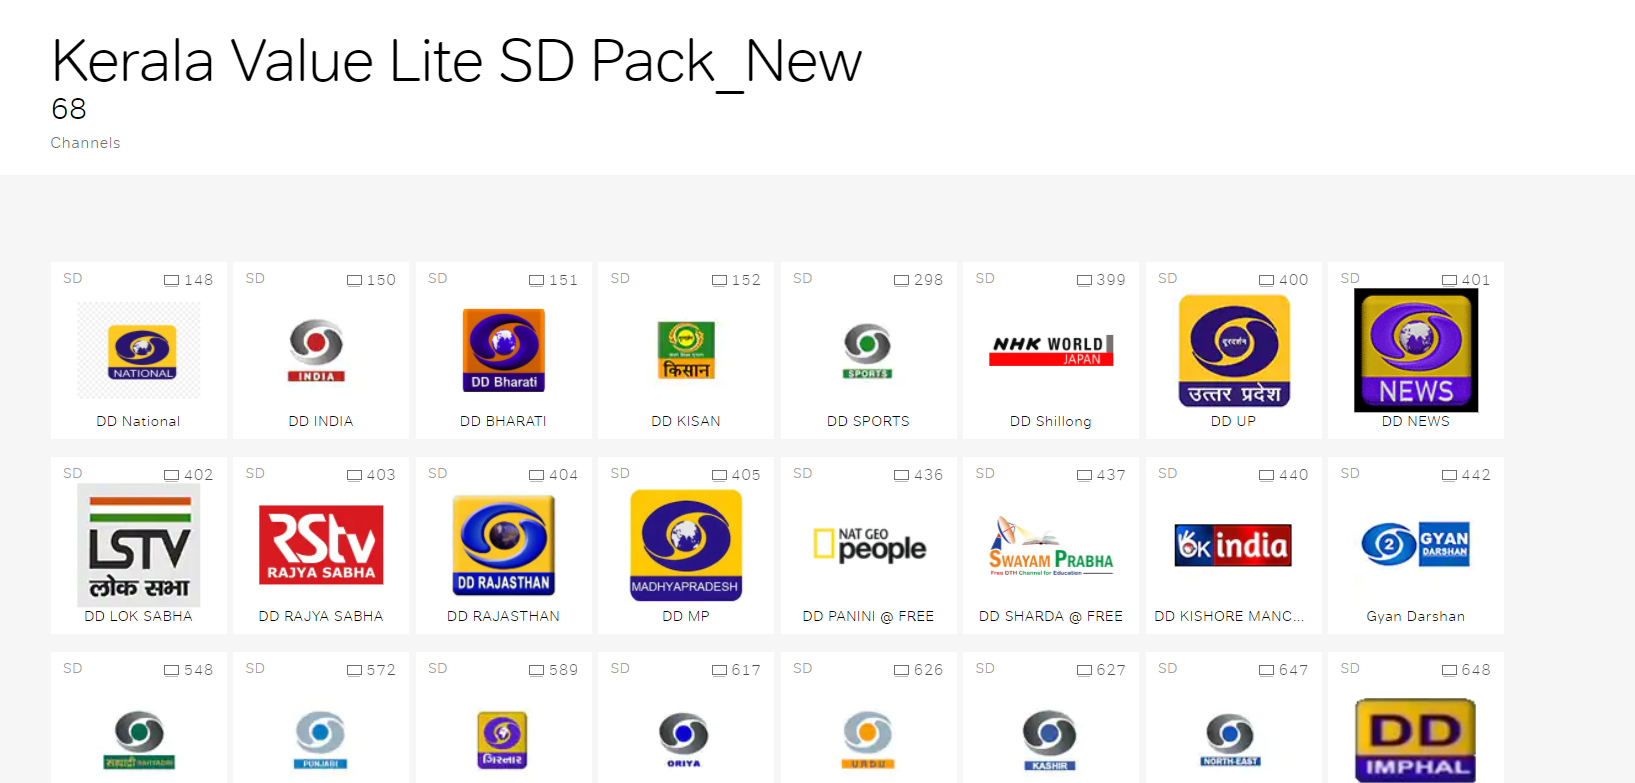This screenshot has width=1635, height=783.
Task: Click the 'DD PANINI @ FREE' channel name
Action: pos(868,616)
